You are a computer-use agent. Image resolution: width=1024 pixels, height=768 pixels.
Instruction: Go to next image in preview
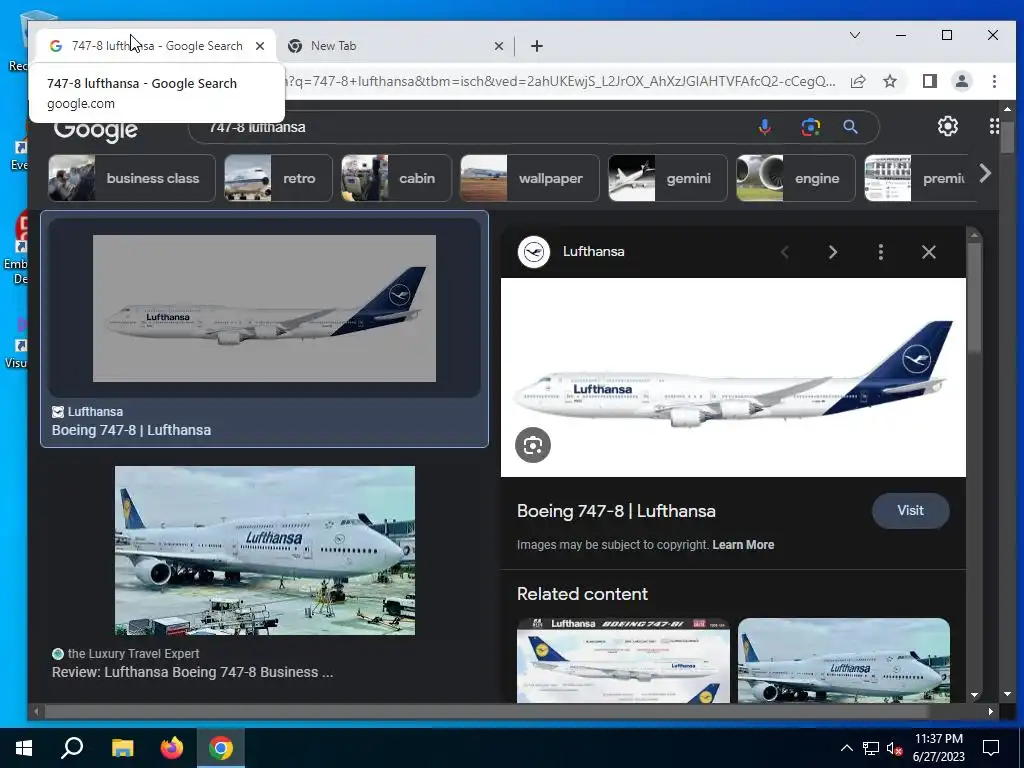coord(833,252)
